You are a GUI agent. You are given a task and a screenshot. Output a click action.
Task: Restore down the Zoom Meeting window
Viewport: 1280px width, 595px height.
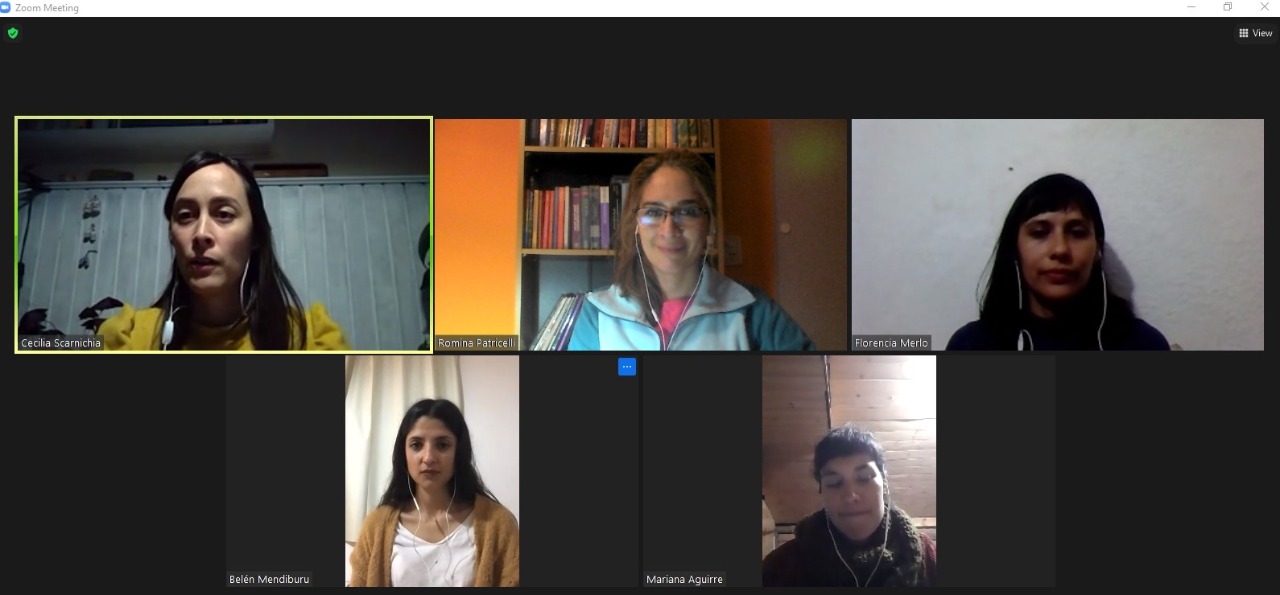[1228, 7]
